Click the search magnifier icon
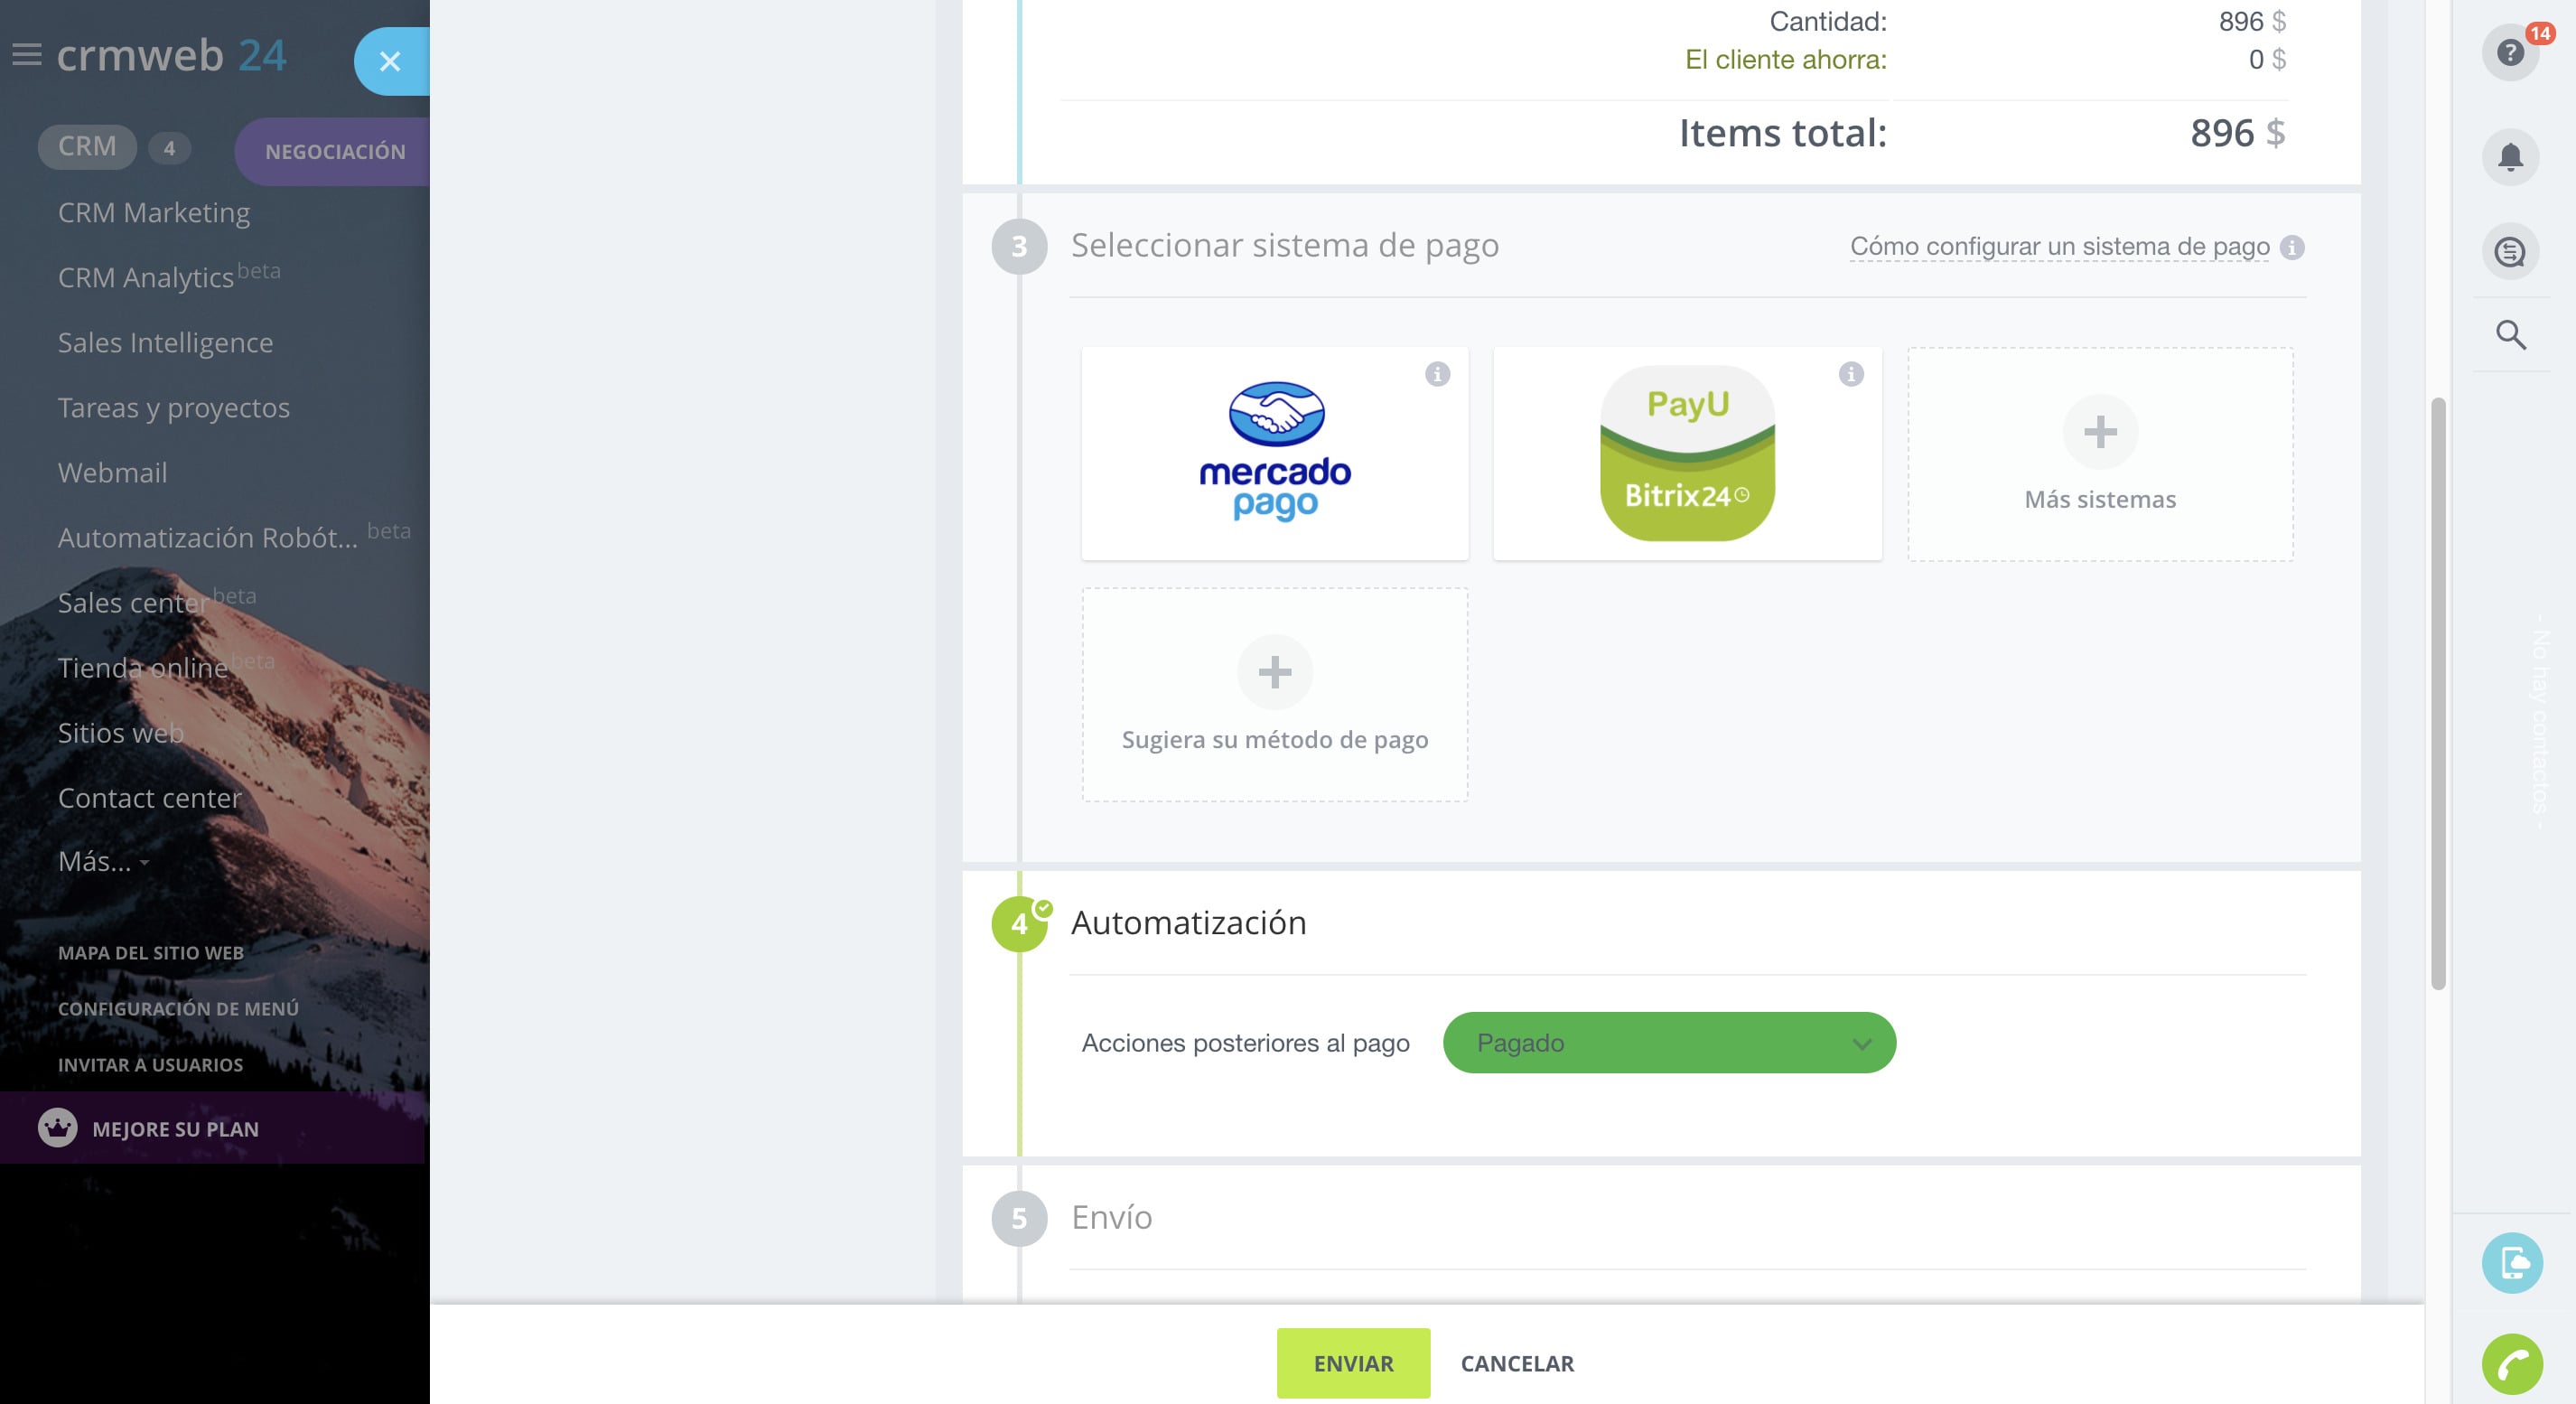2576x1404 pixels. tap(2511, 335)
